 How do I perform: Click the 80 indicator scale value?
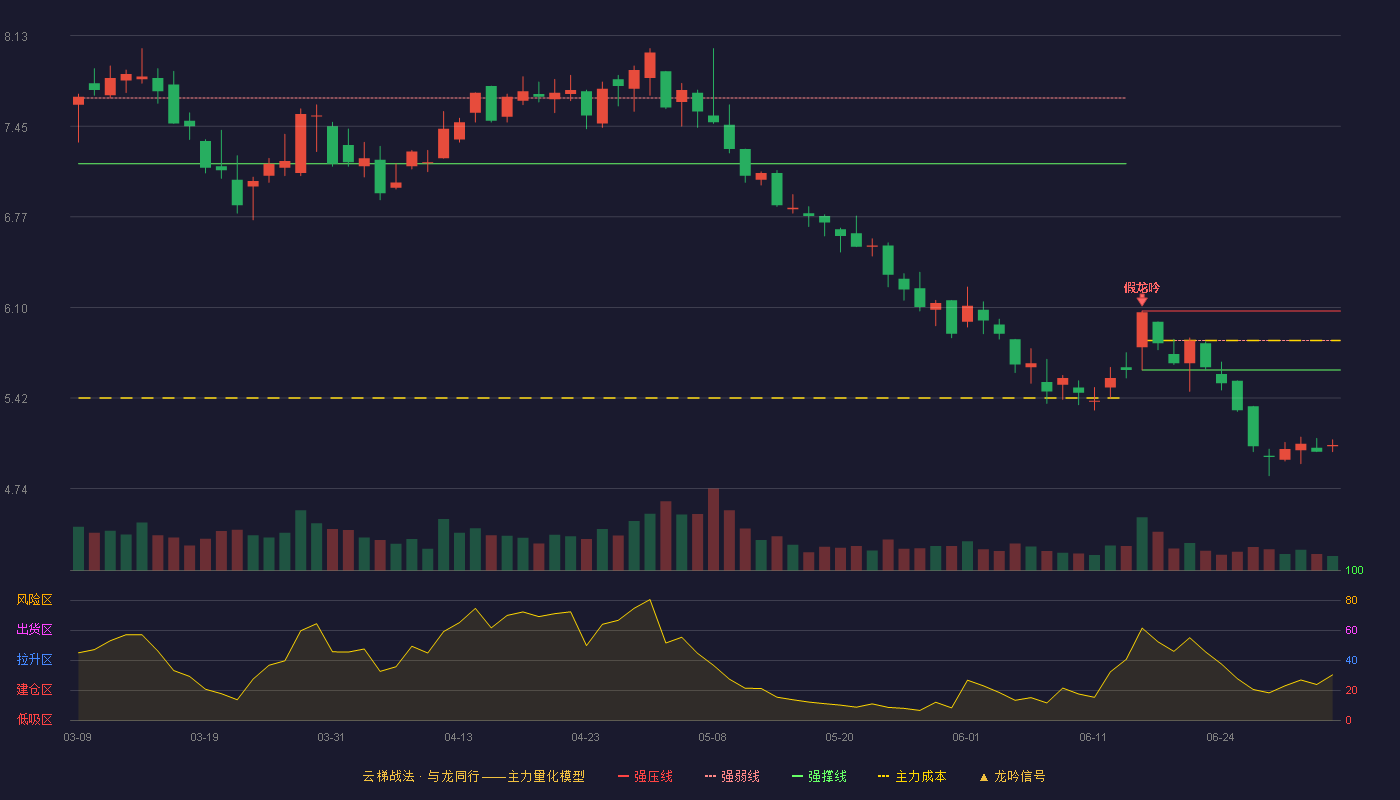[x=1351, y=600]
